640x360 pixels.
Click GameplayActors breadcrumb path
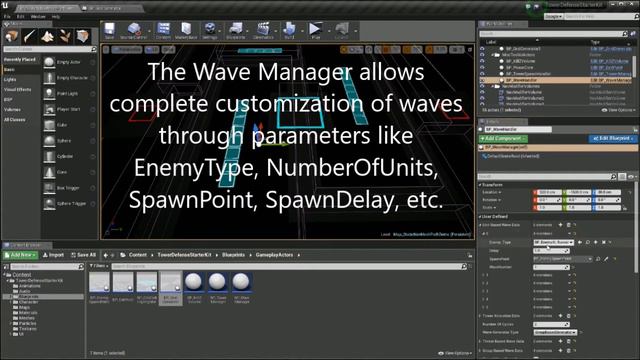(x=274, y=255)
